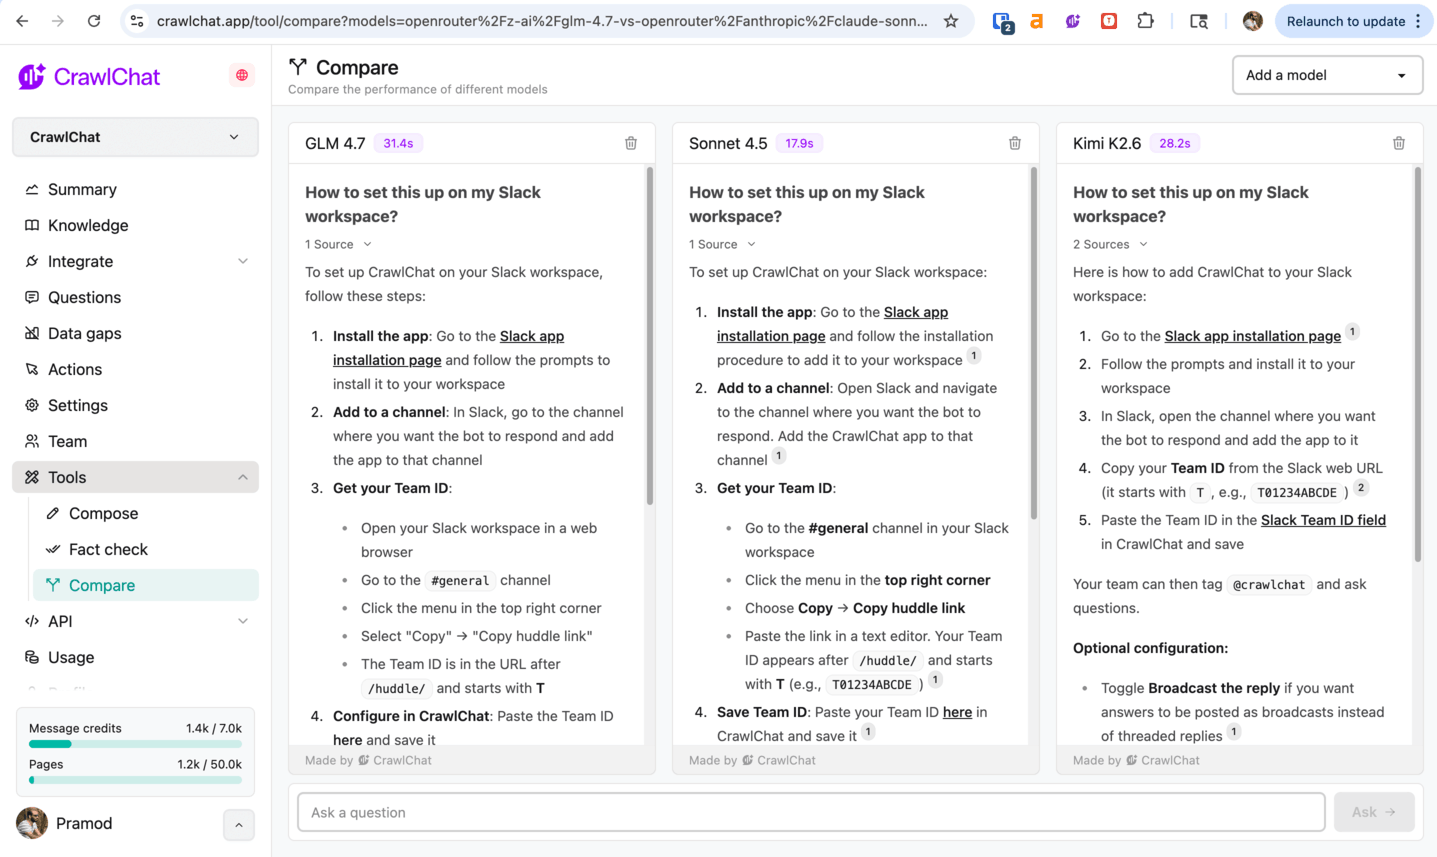Click the Ask button
The width and height of the screenshot is (1437, 857).
point(1374,812)
